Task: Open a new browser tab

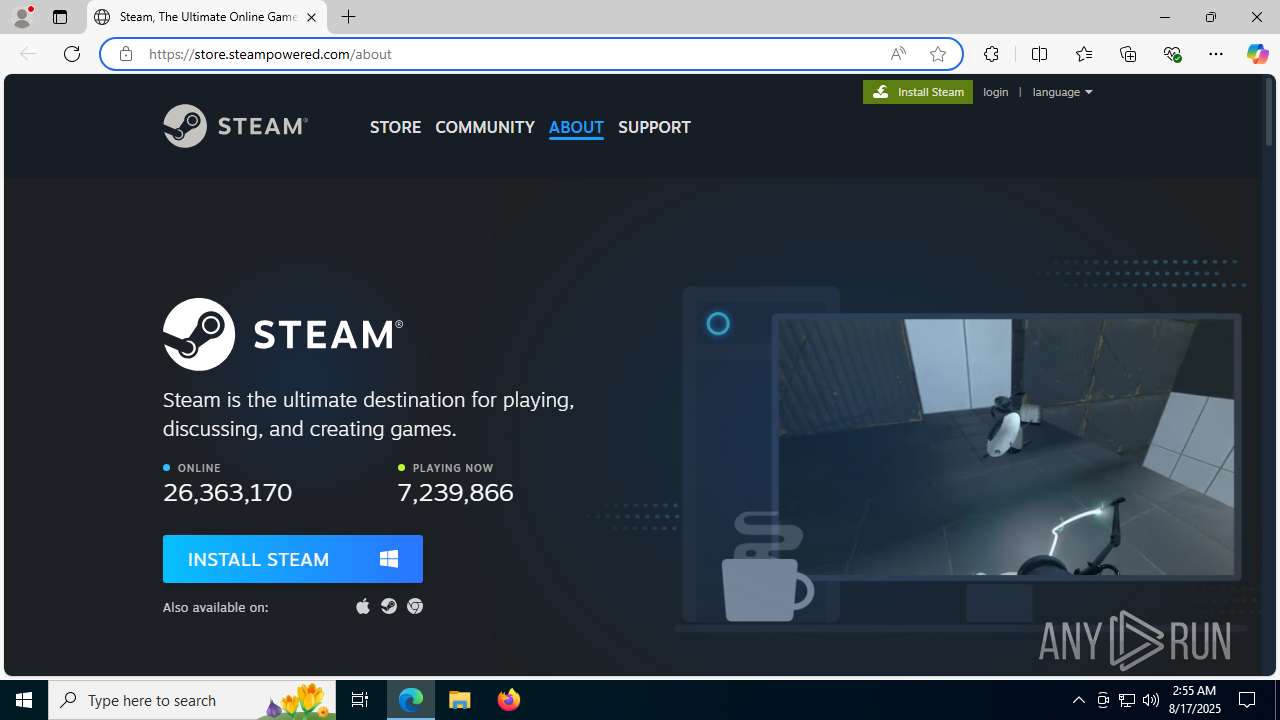Action: tap(348, 17)
